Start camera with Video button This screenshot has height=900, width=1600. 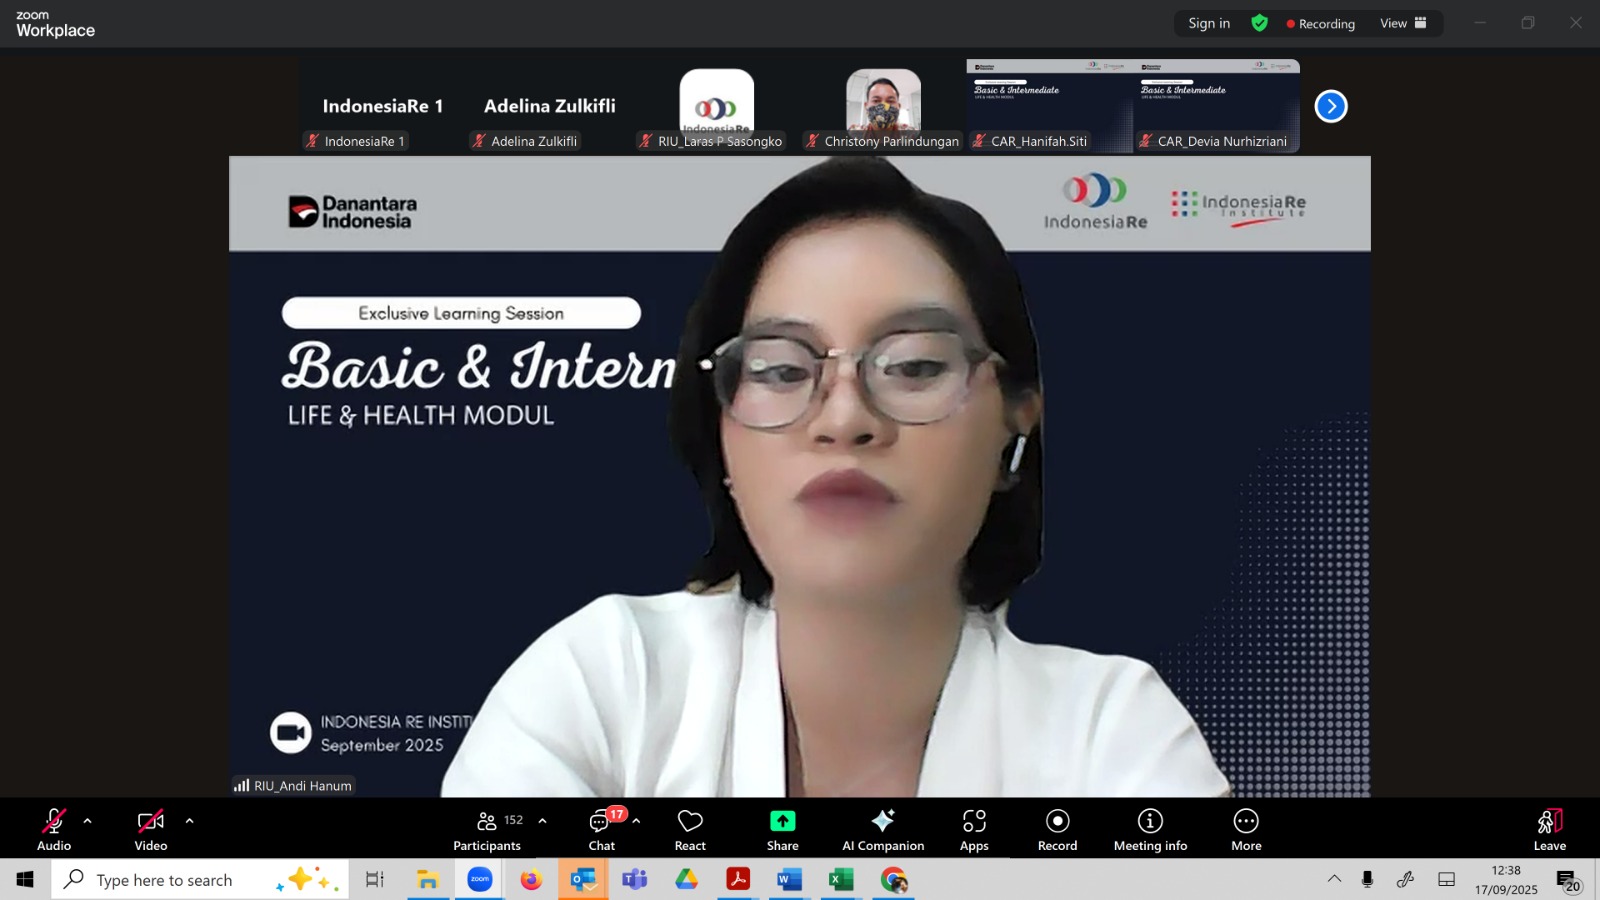151,829
